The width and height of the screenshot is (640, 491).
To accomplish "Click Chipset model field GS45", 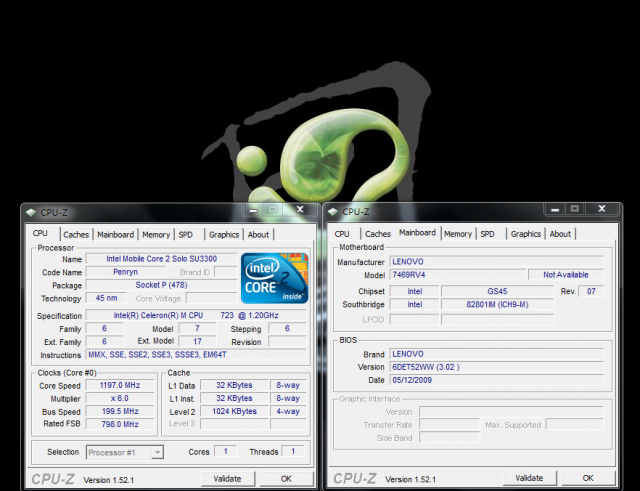I will pyautogui.click(x=497, y=291).
